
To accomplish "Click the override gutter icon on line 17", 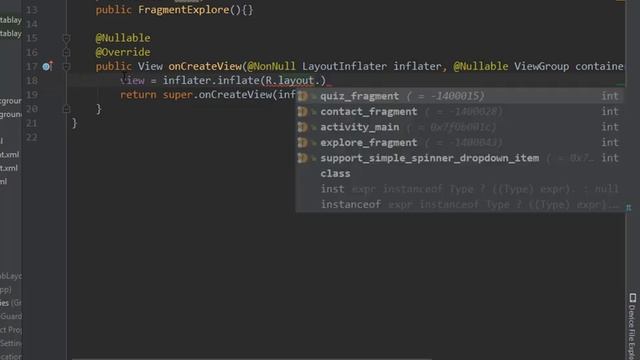I will tap(47, 66).
